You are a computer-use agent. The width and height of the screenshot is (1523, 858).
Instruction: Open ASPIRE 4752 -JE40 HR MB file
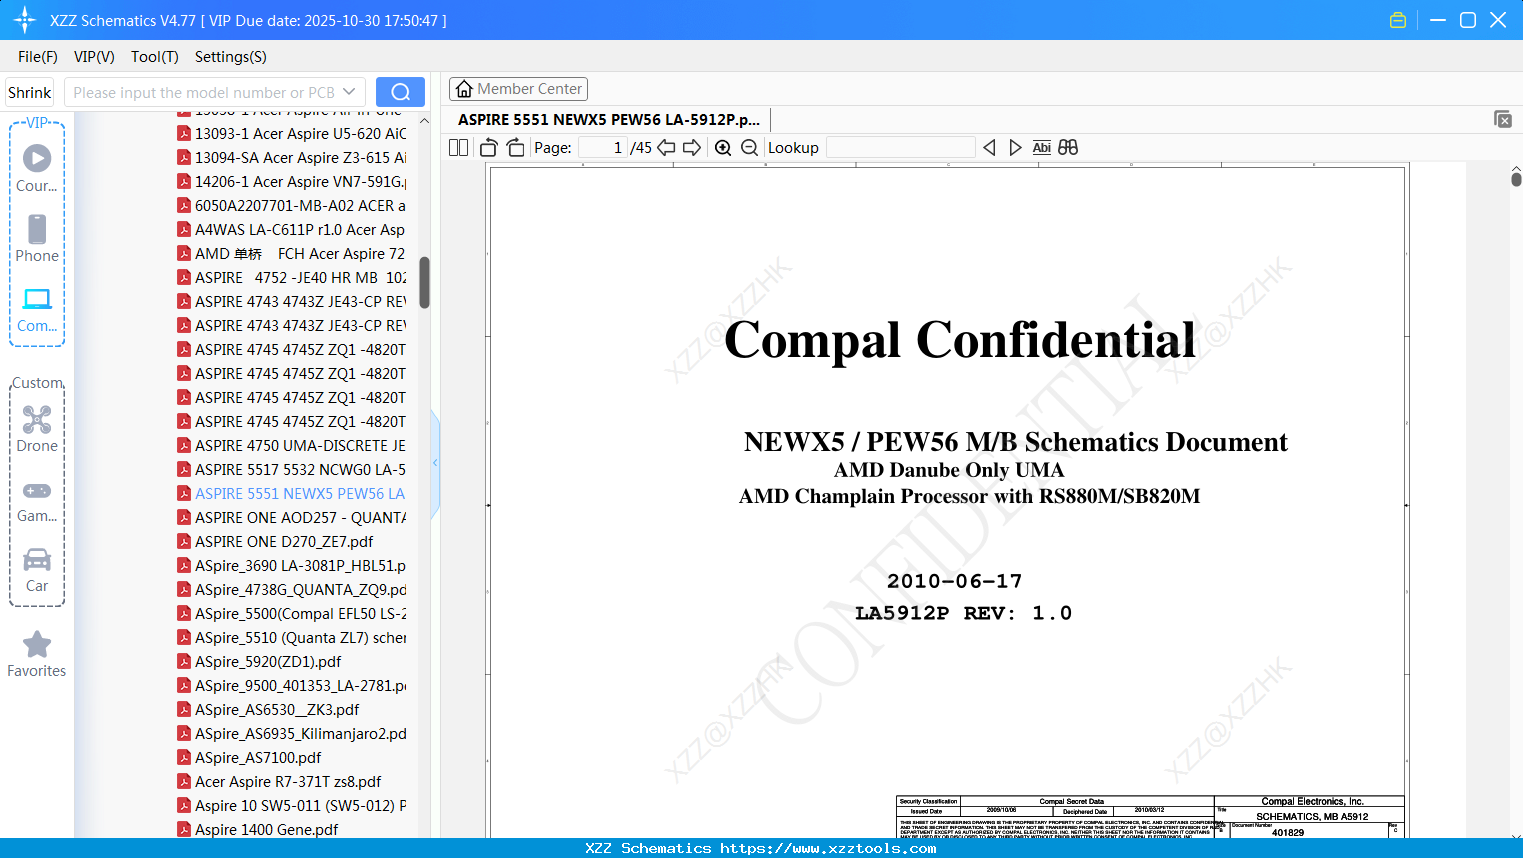click(300, 277)
